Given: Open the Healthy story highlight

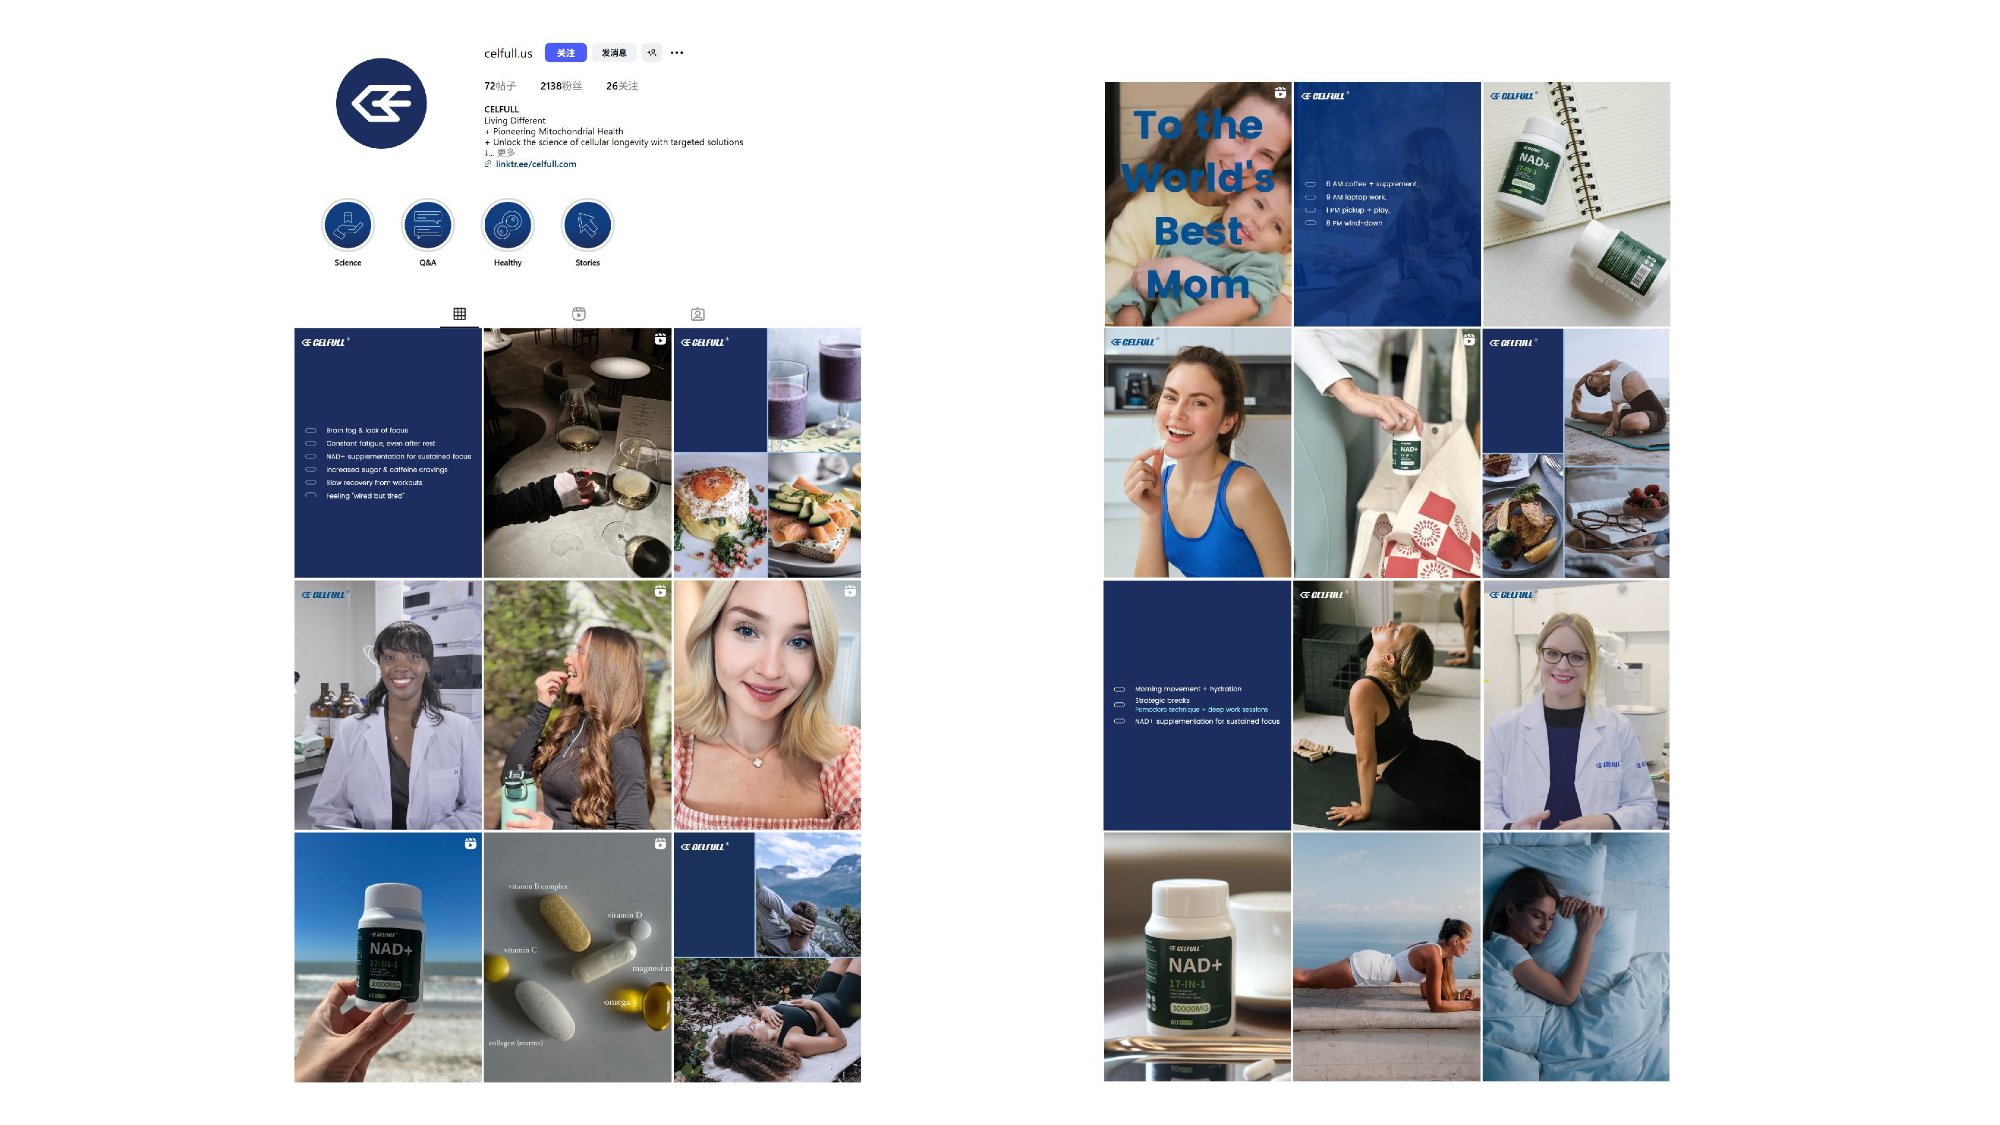Looking at the screenshot, I should coord(507,225).
